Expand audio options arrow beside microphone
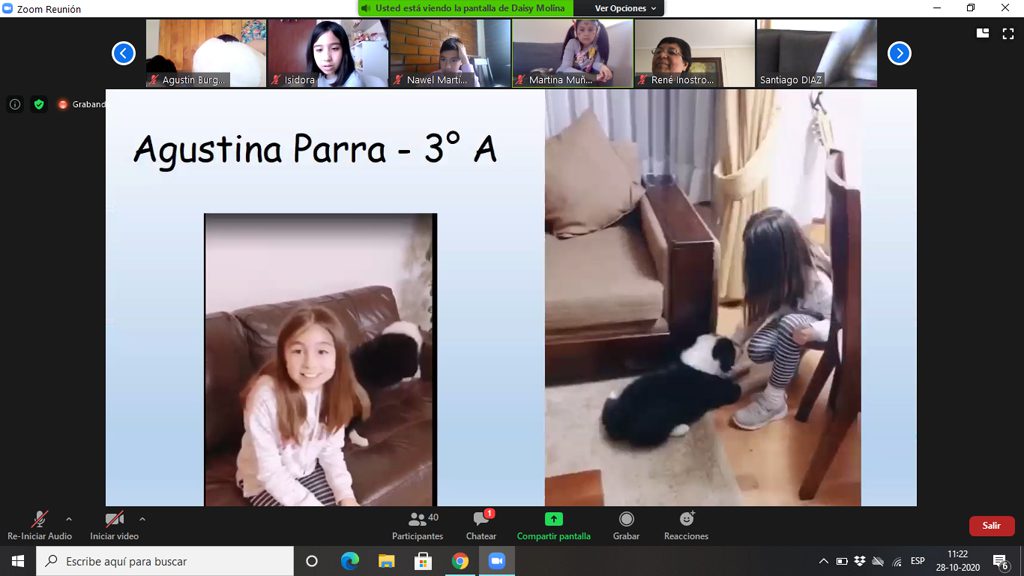This screenshot has width=1024, height=576. click(x=69, y=519)
